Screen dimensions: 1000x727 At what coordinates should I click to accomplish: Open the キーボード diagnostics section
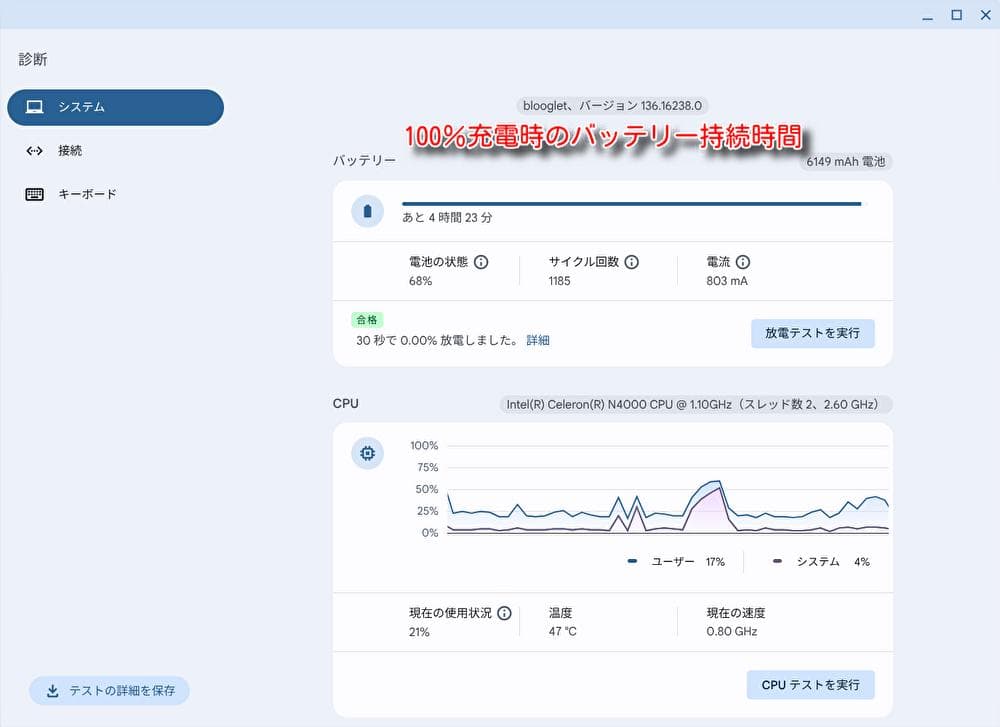[87, 194]
